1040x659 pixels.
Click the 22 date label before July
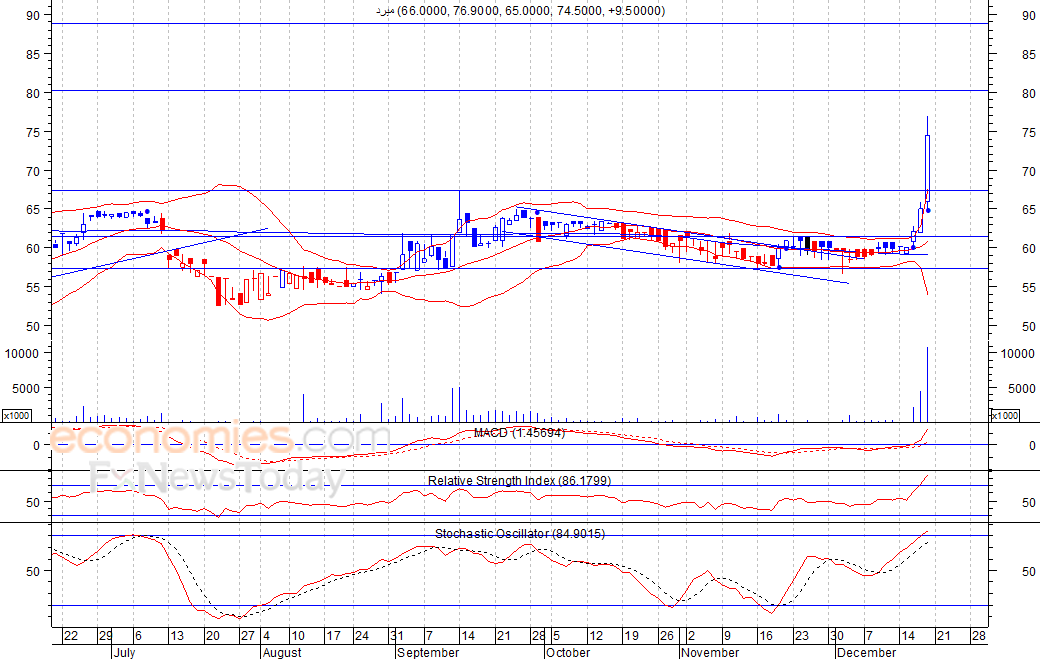click(x=70, y=636)
